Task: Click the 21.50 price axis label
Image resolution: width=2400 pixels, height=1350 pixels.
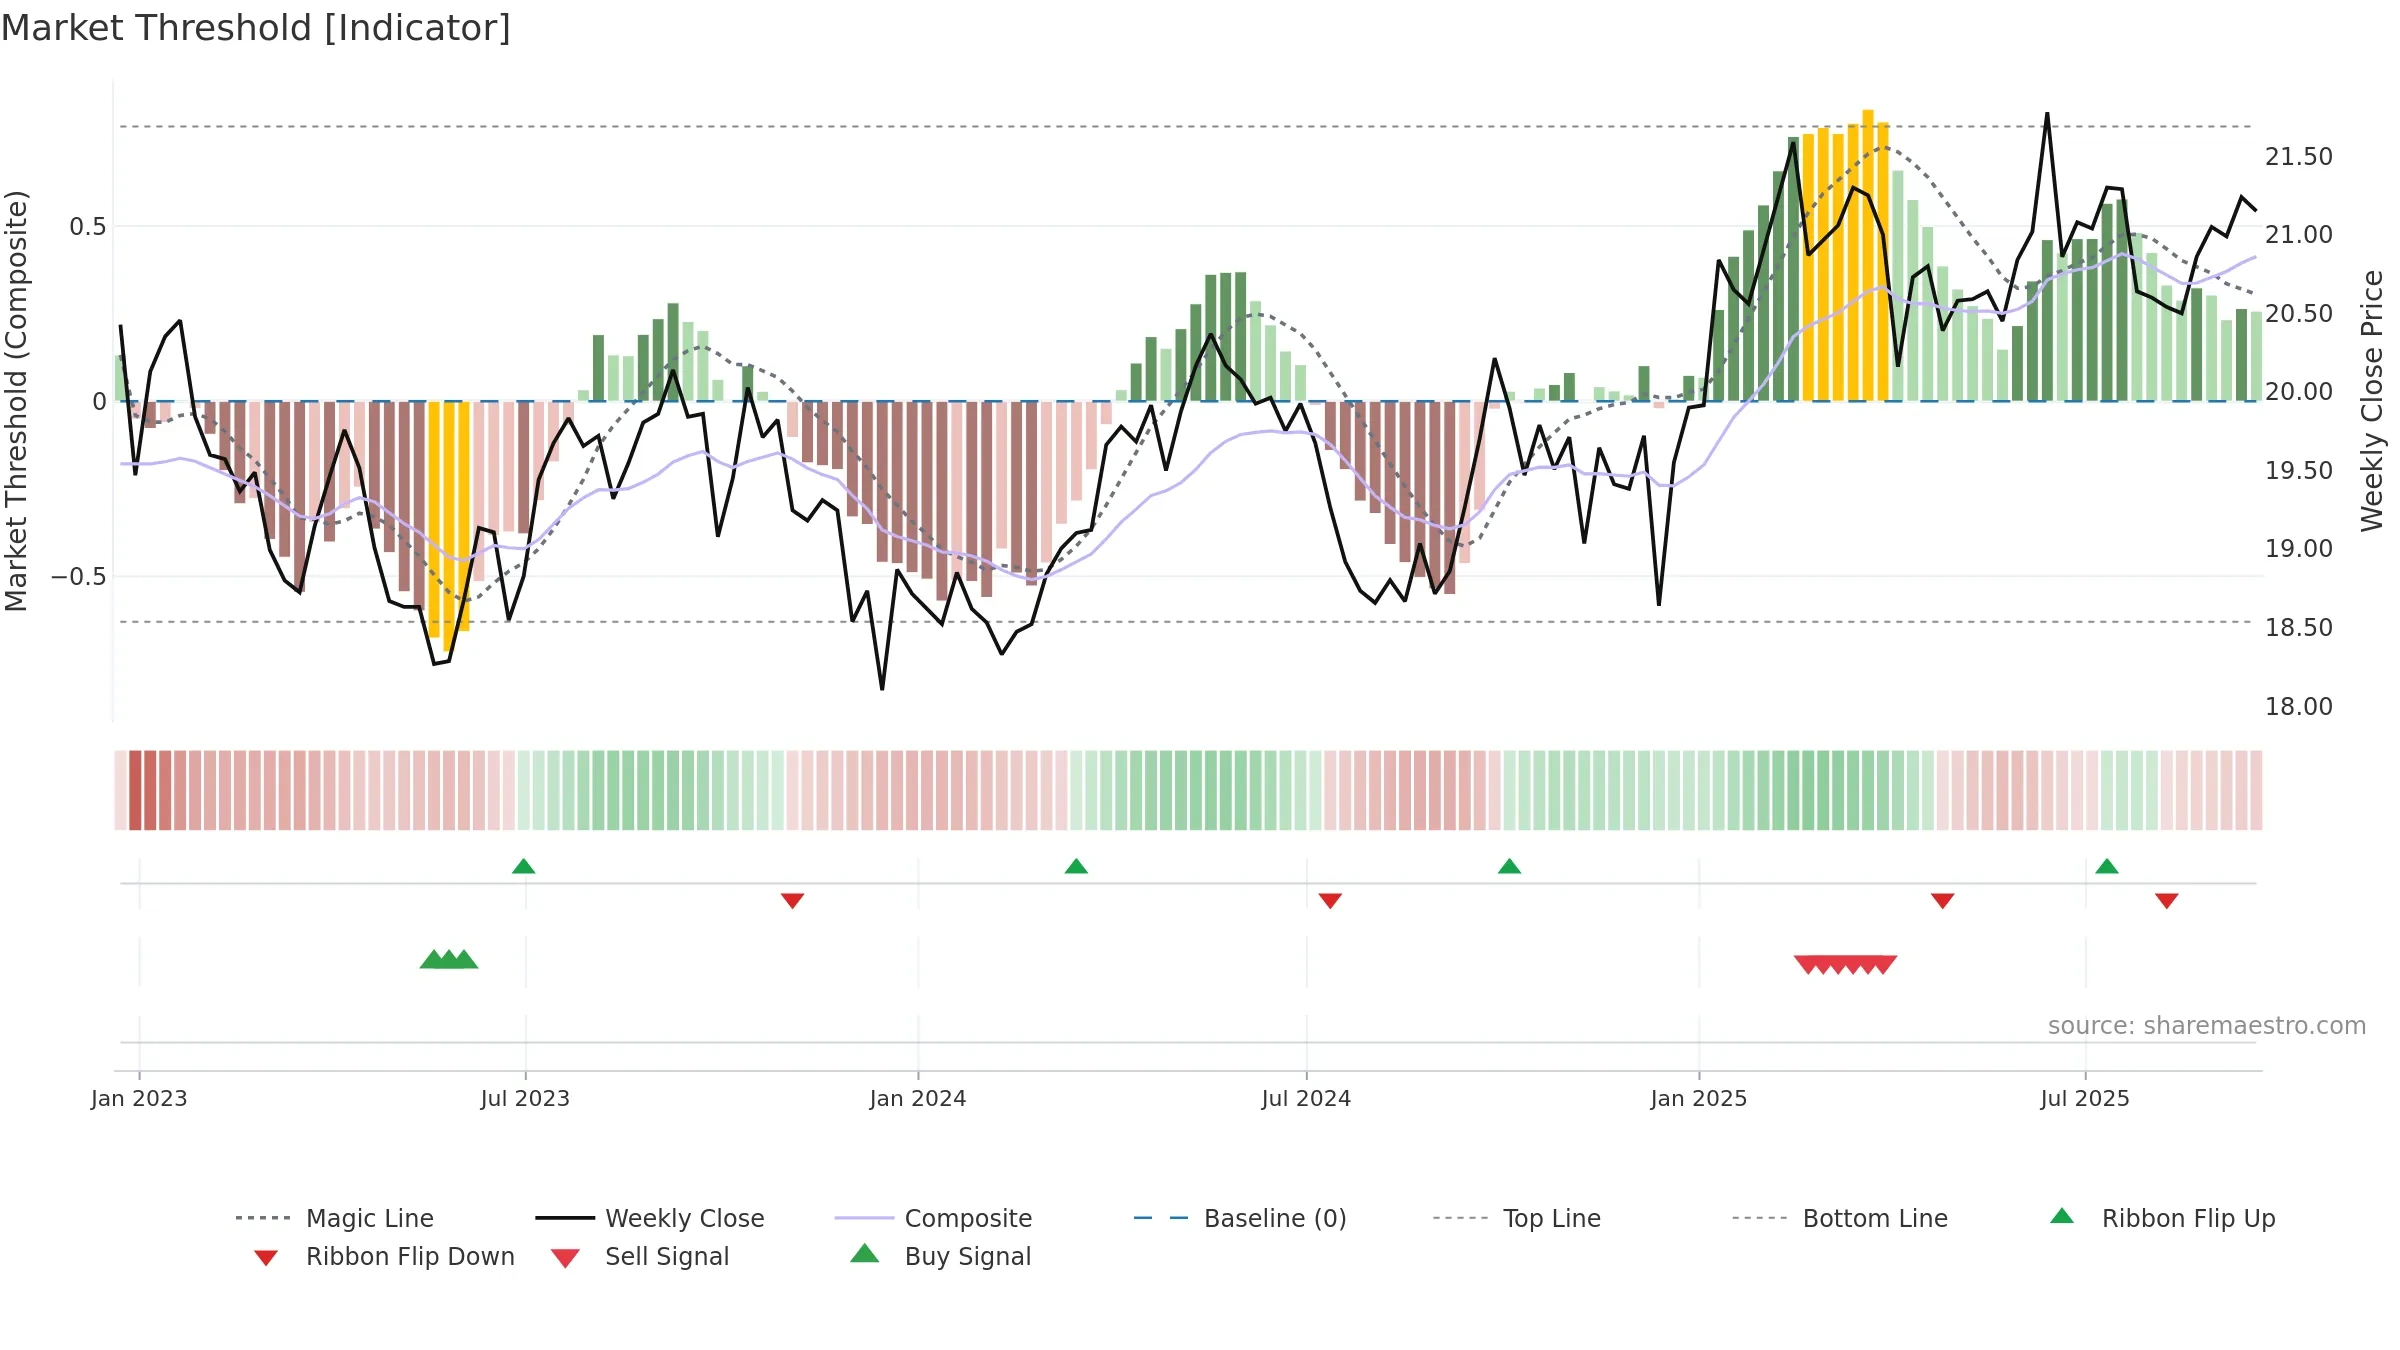Action: pos(2299,157)
